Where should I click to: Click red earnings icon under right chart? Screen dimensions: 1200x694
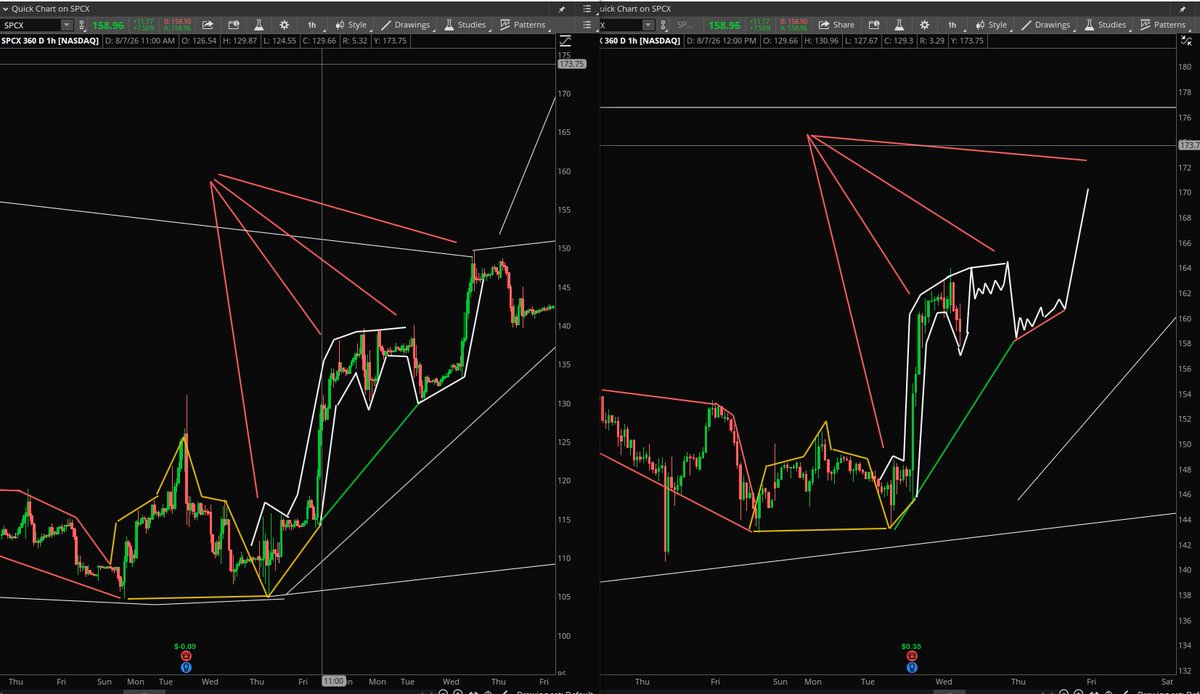click(x=912, y=656)
